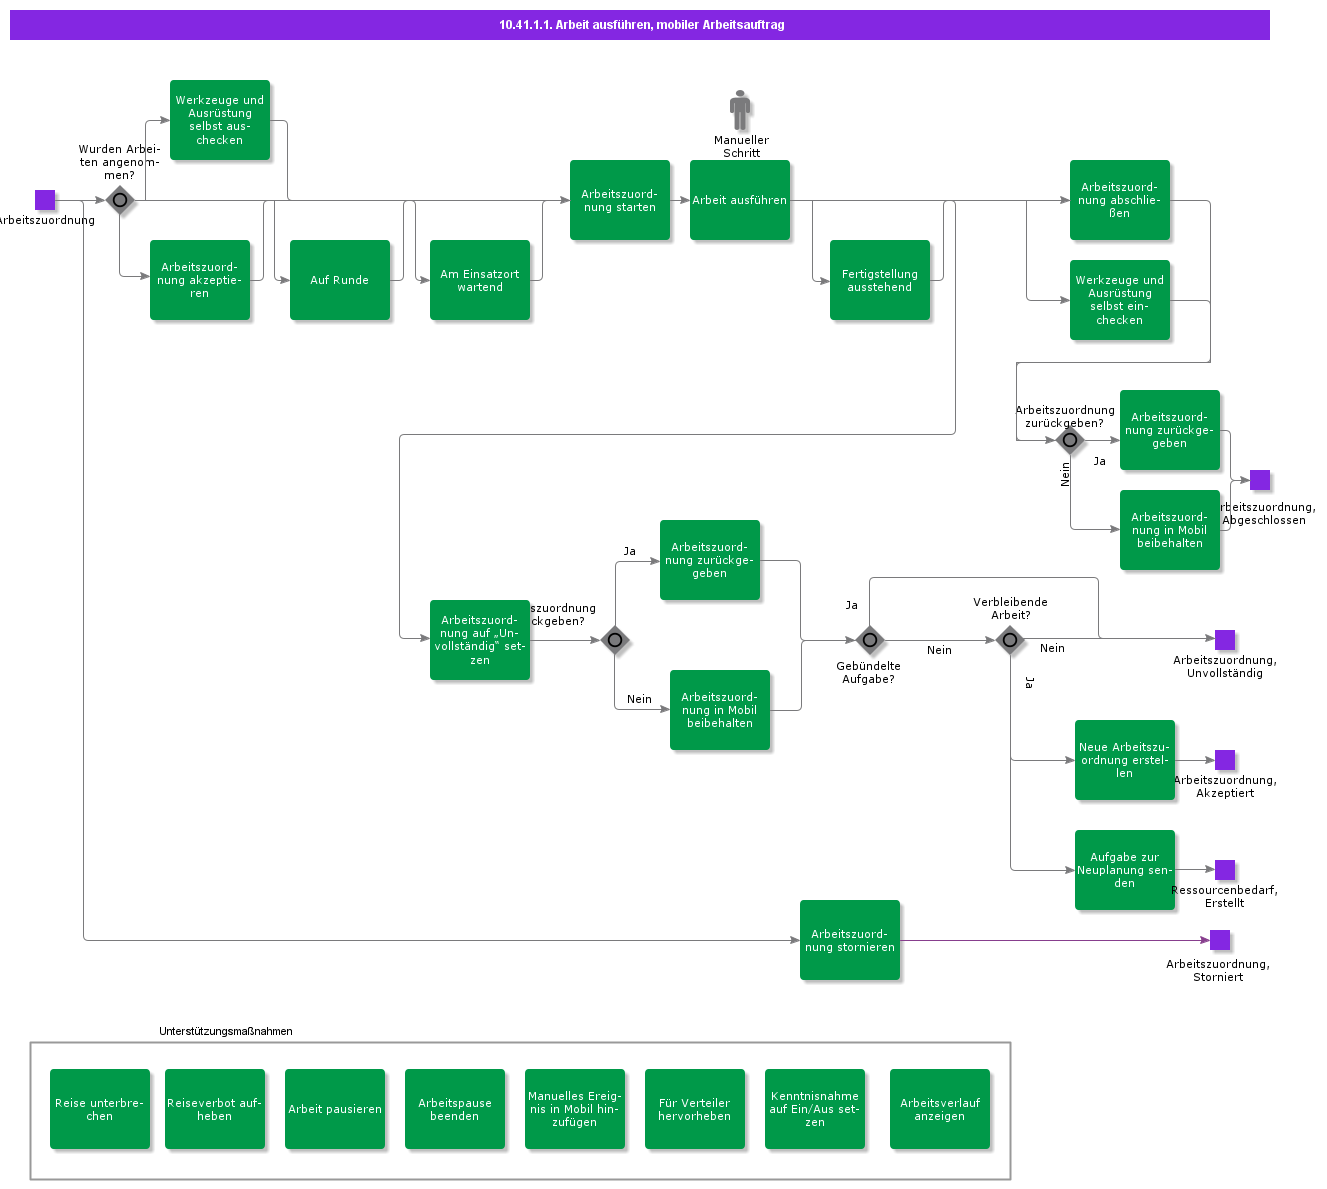This screenshot has width=1327, height=1189.
Task: Select the "Arbeitszuordnung, Akzeptiert" purple event
Action: (1225, 760)
